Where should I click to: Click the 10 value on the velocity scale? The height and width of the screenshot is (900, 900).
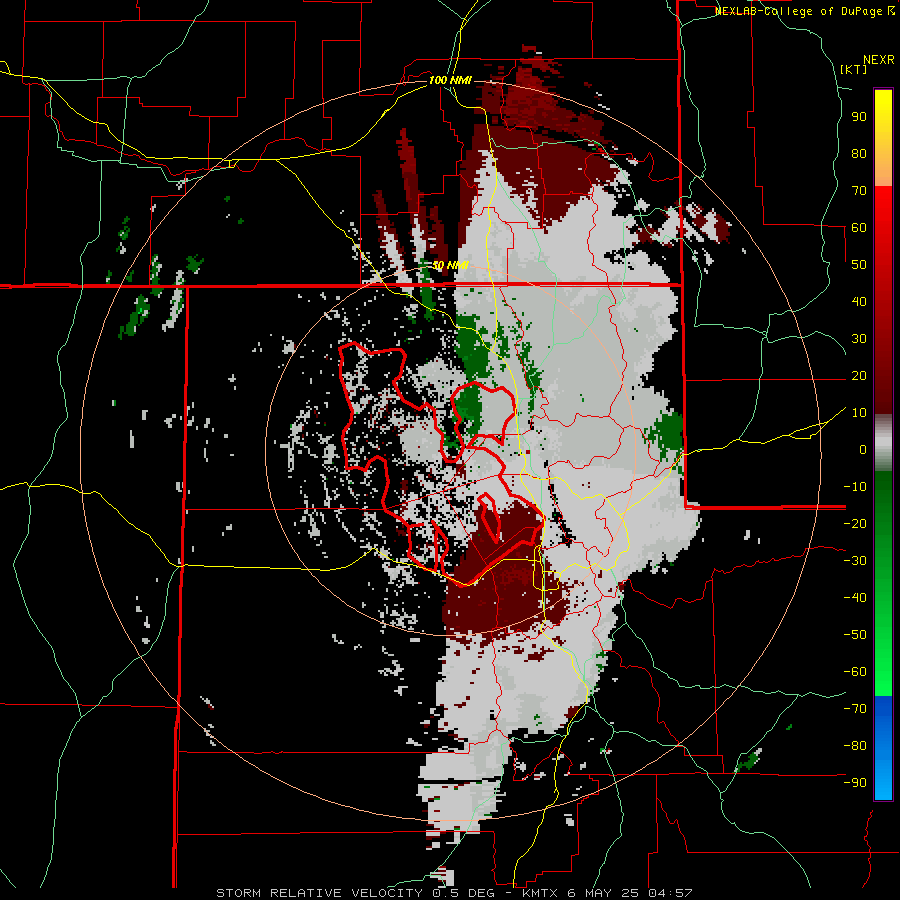pos(859,413)
